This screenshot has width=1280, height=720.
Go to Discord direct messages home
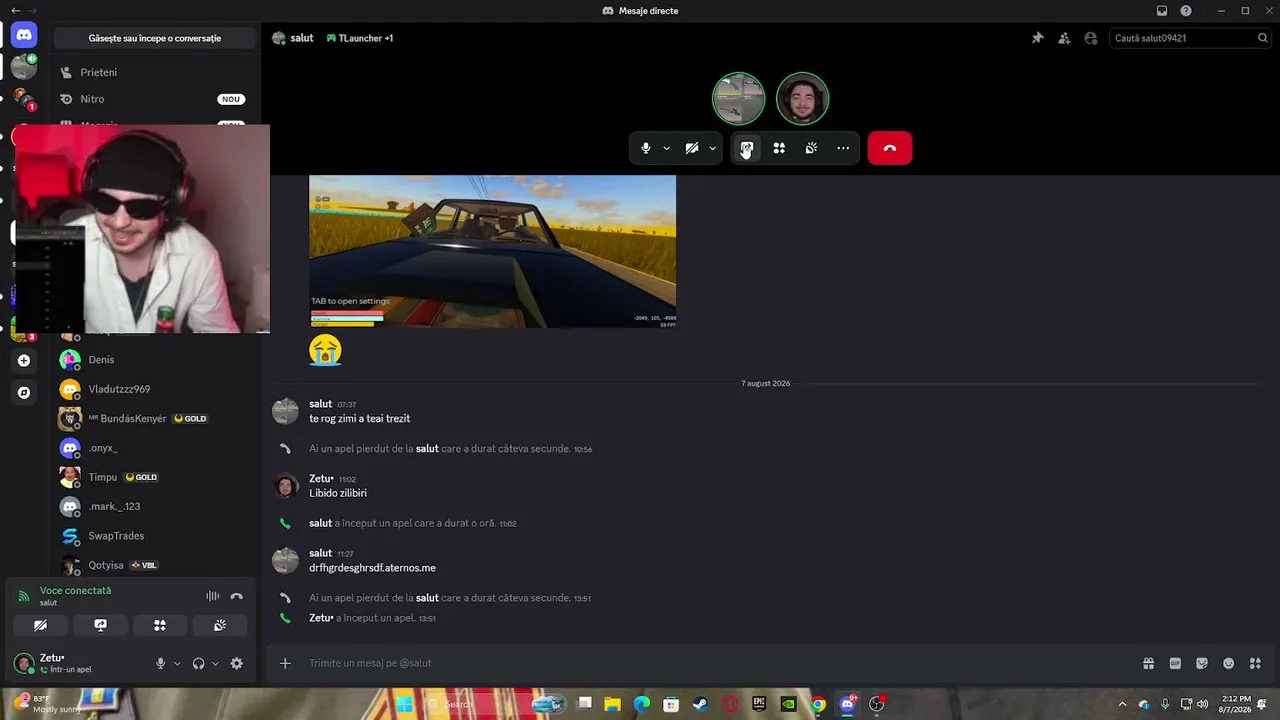click(x=24, y=35)
